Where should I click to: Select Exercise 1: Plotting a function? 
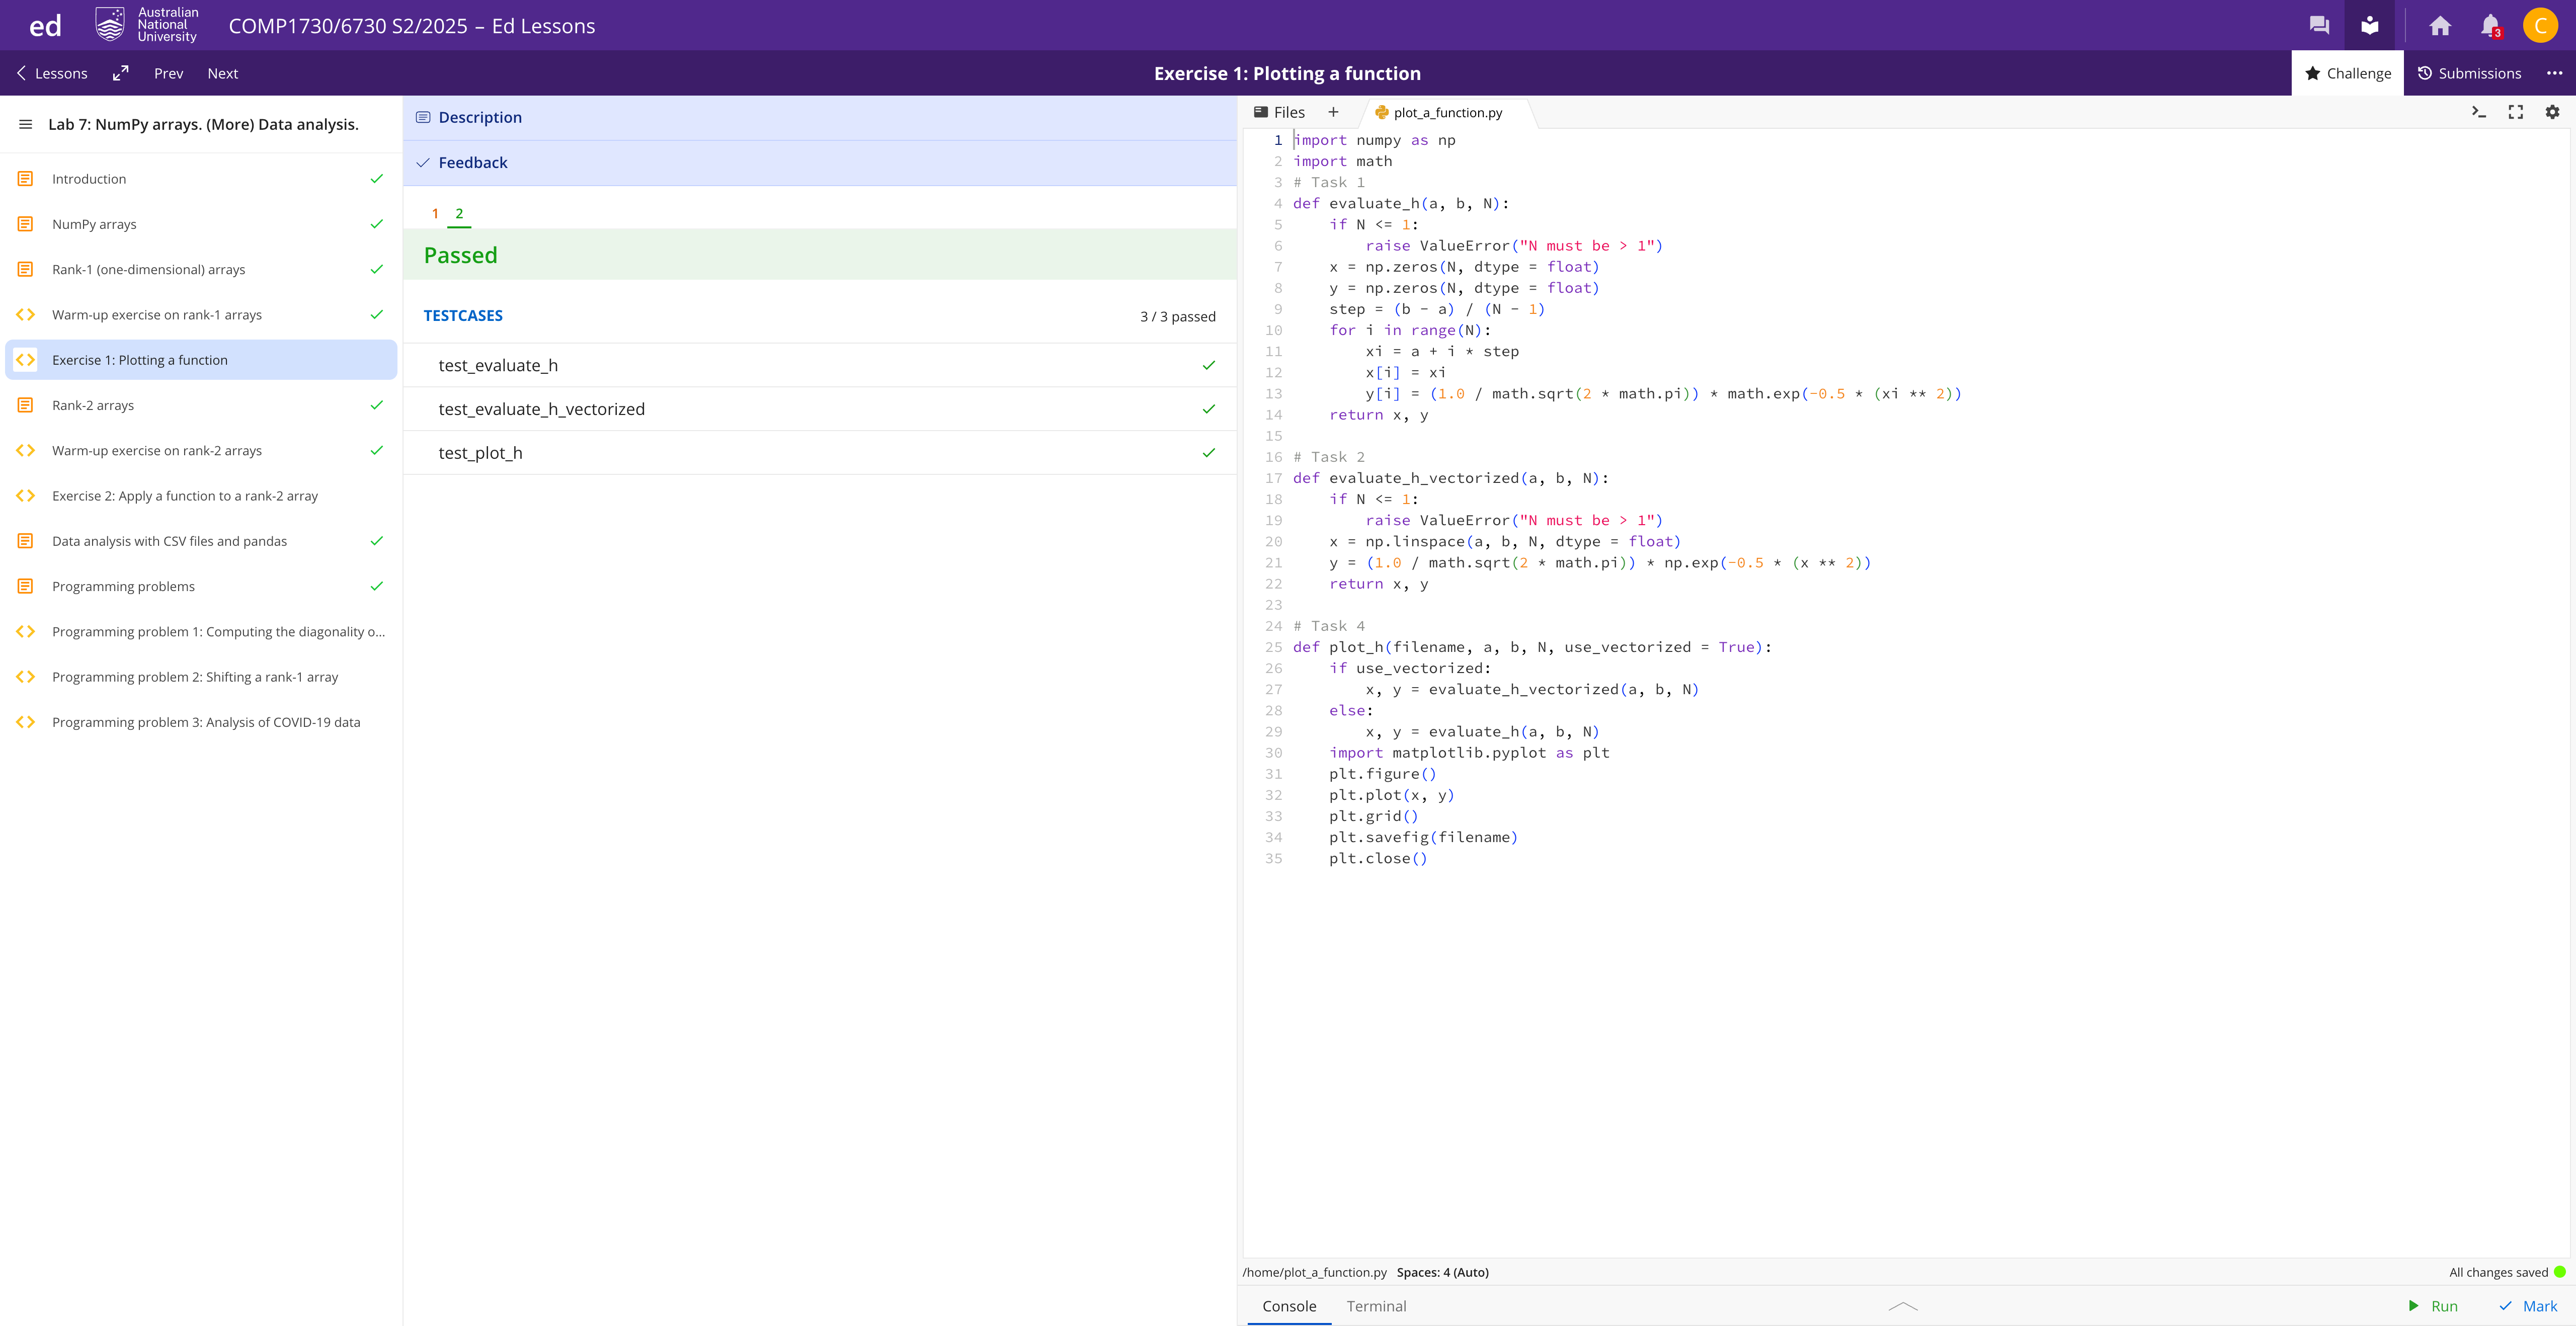tap(201, 360)
